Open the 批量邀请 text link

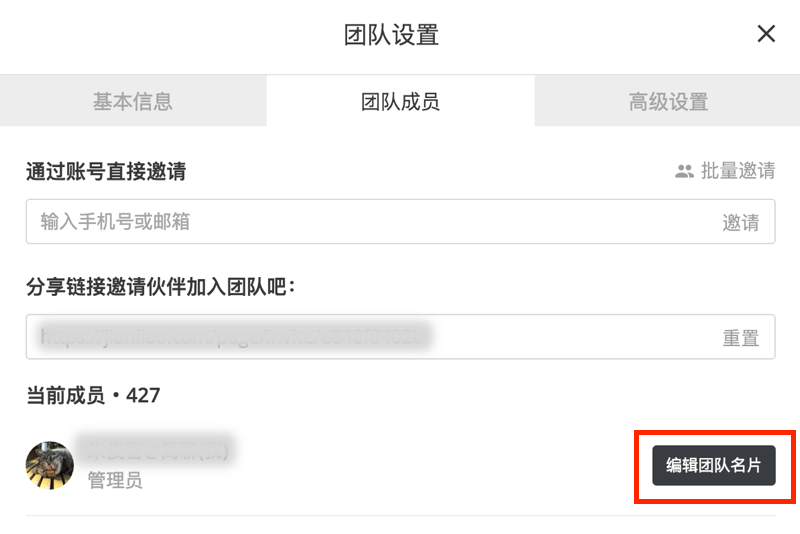click(x=738, y=171)
